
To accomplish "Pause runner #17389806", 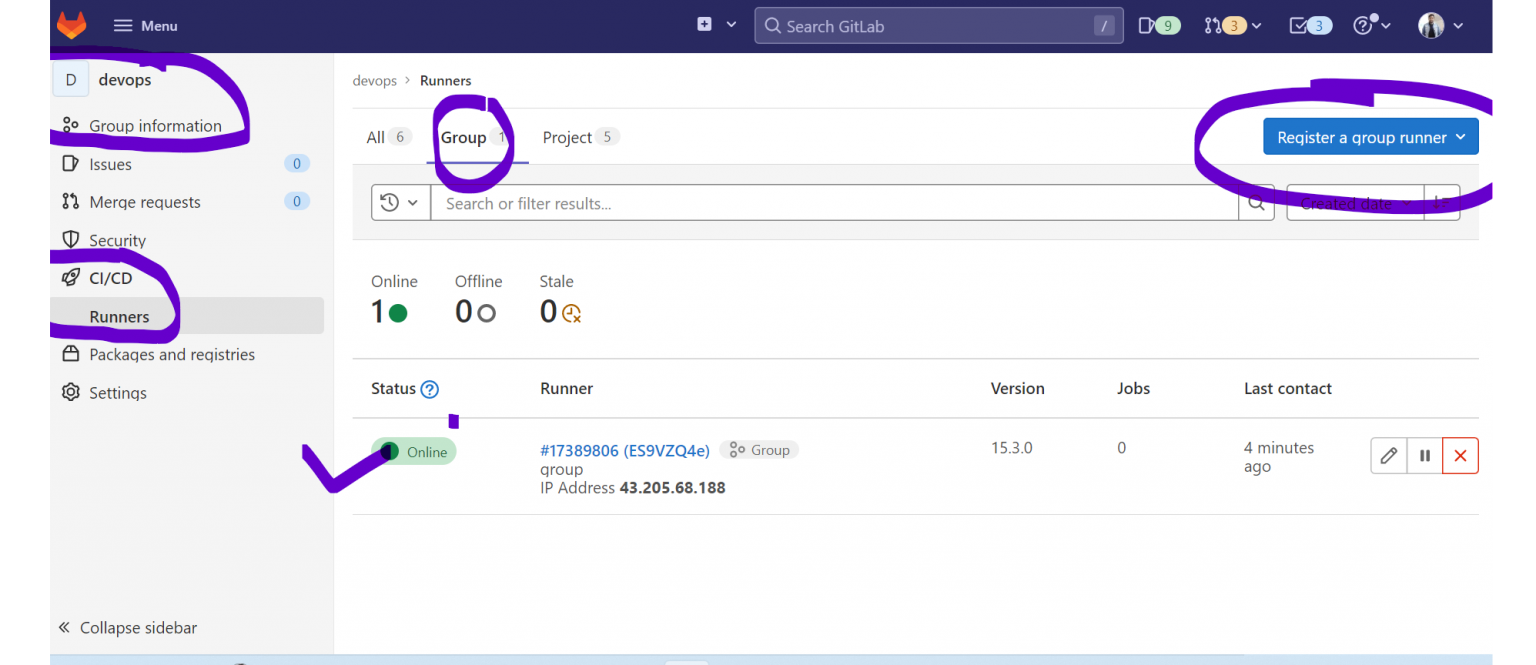I will point(1424,456).
